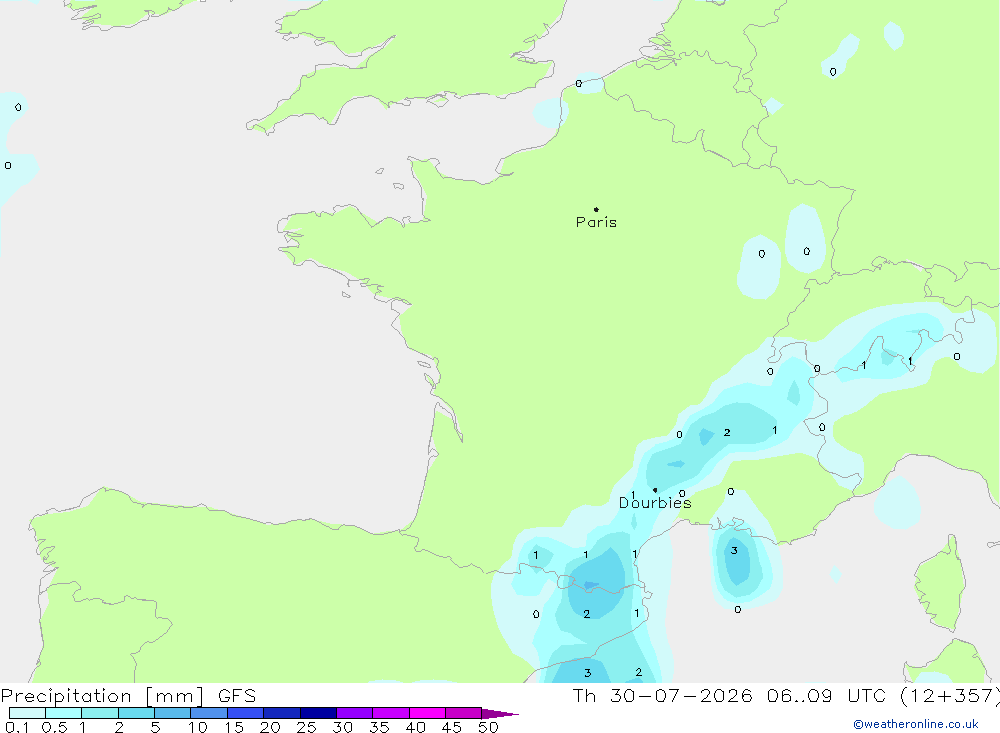This screenshot has width=1000, height=733.
Task: Click the '35' legend scale value
Action: (x=379, y=727)
